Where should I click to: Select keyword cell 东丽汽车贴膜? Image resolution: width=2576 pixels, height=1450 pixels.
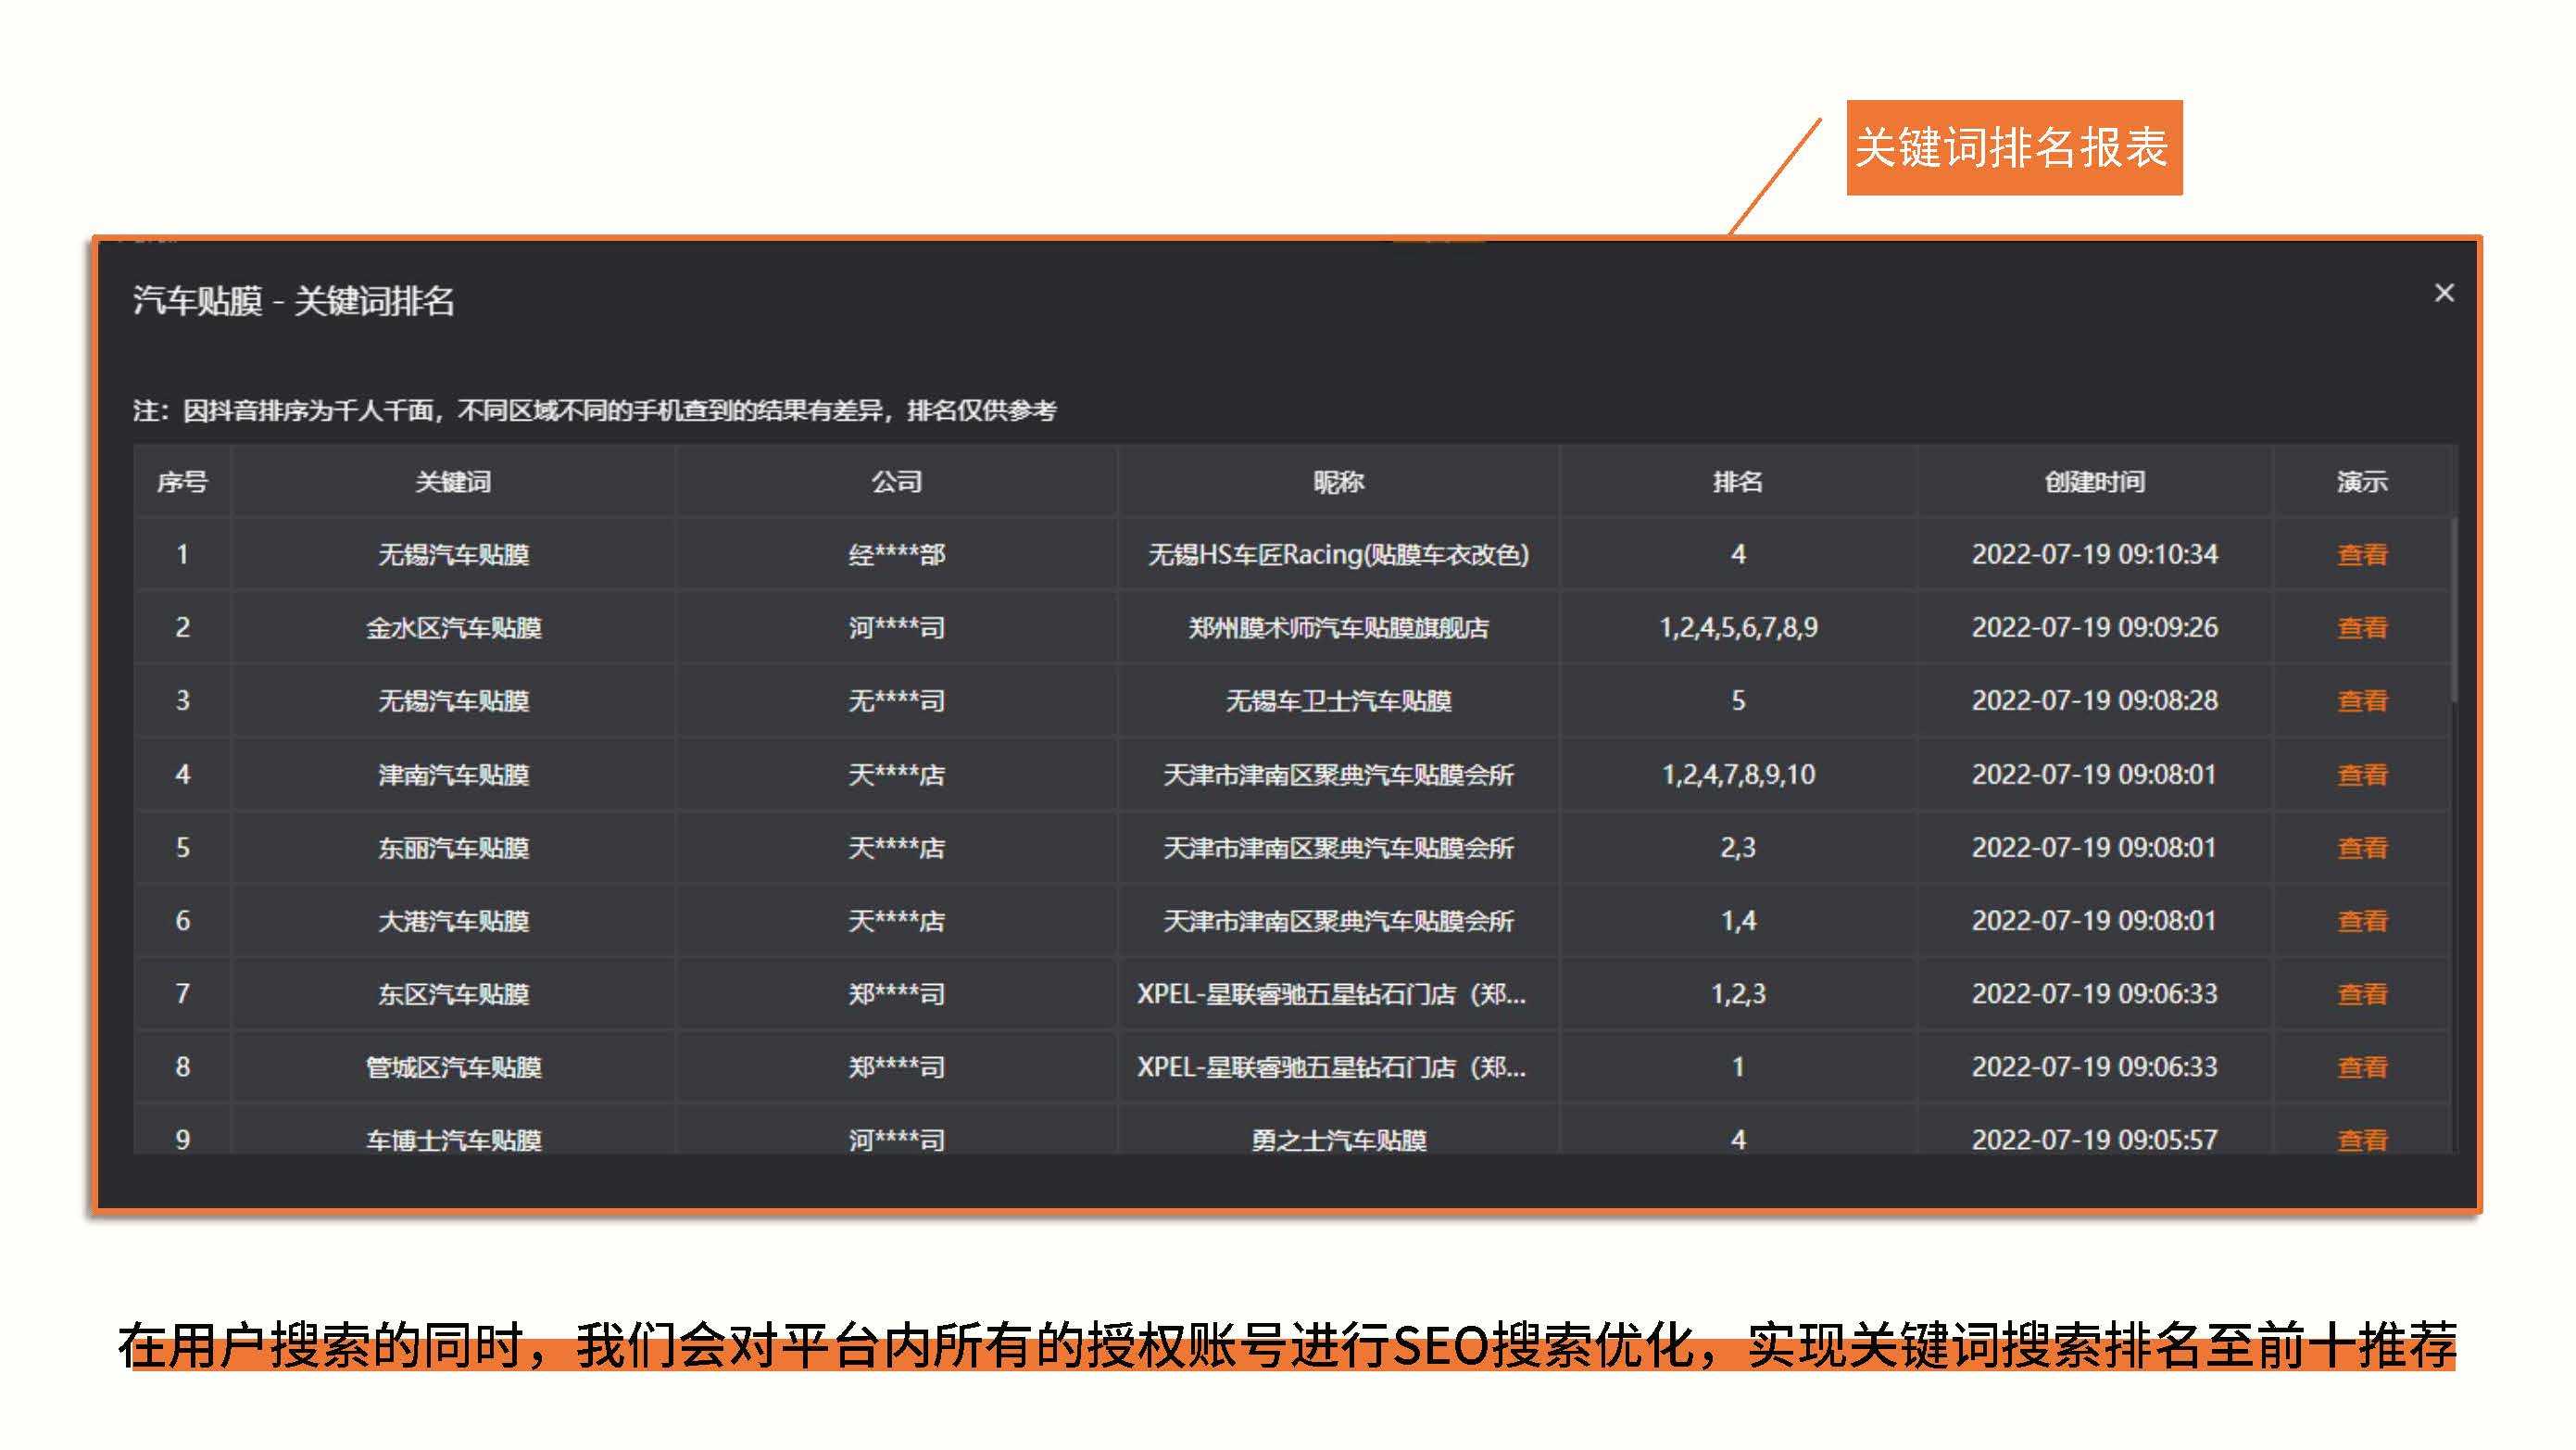click(x=453, y=848)
